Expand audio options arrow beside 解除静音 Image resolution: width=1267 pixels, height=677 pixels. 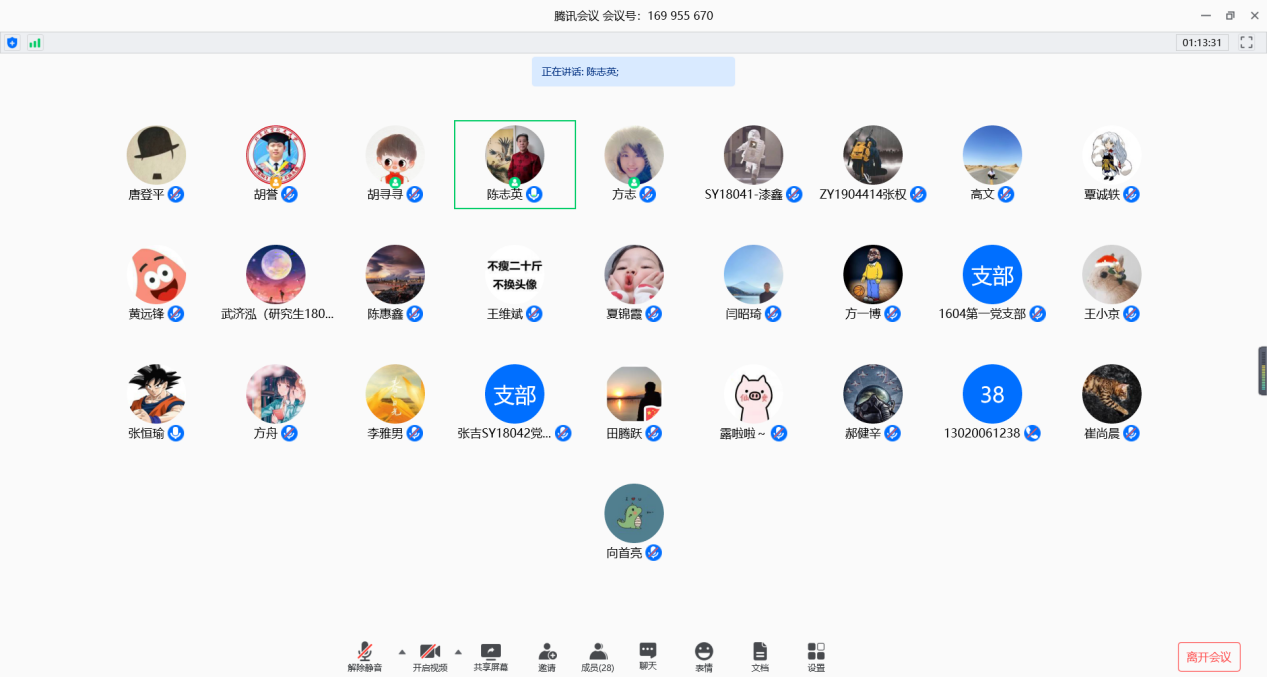tap(402, 651)
